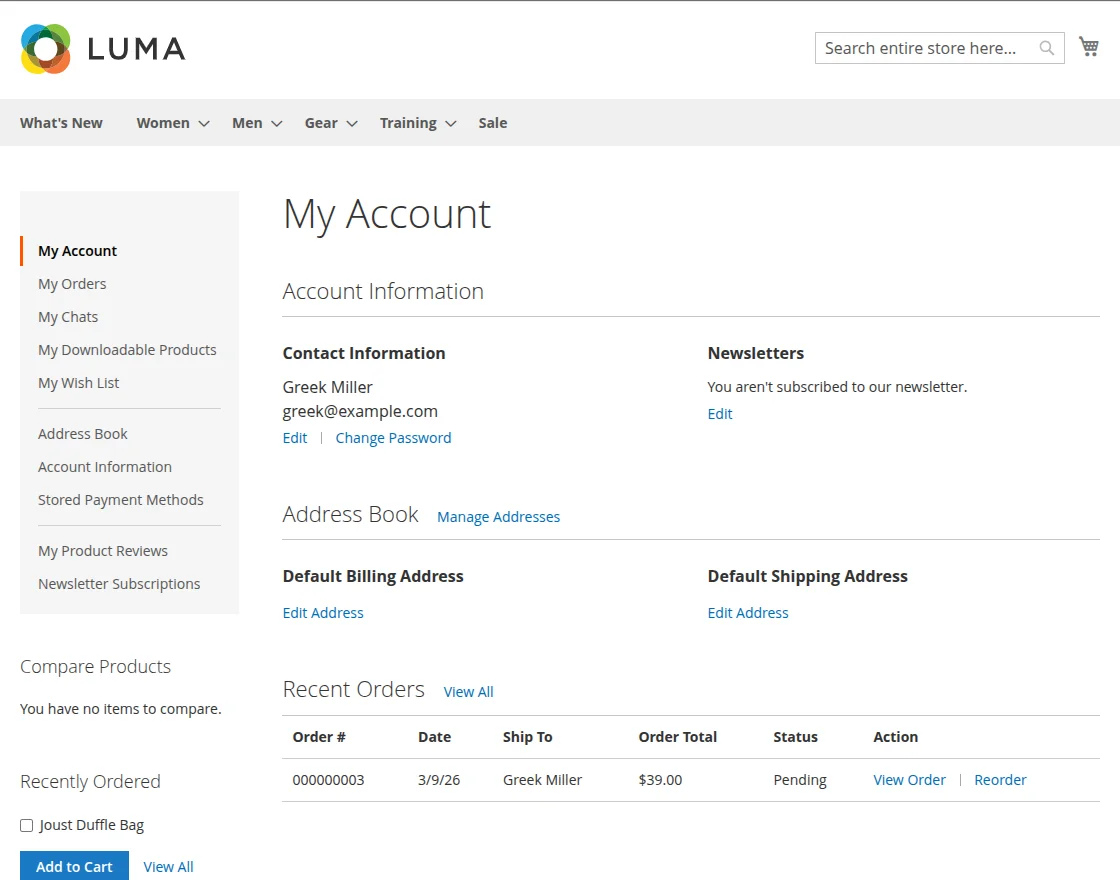
Task: Check the Joust Duffle Bag checkbox
Action: (27, 825)
